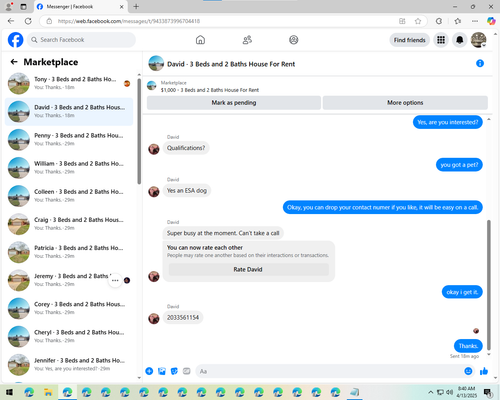This screenshot has width=500, height=400.
Task: Click the '2033561154' message bubble
Action: [183, 317]
